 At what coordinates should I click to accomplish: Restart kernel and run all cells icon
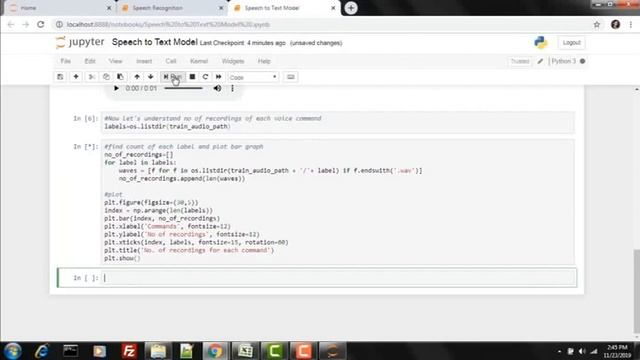tap(219, 77)
